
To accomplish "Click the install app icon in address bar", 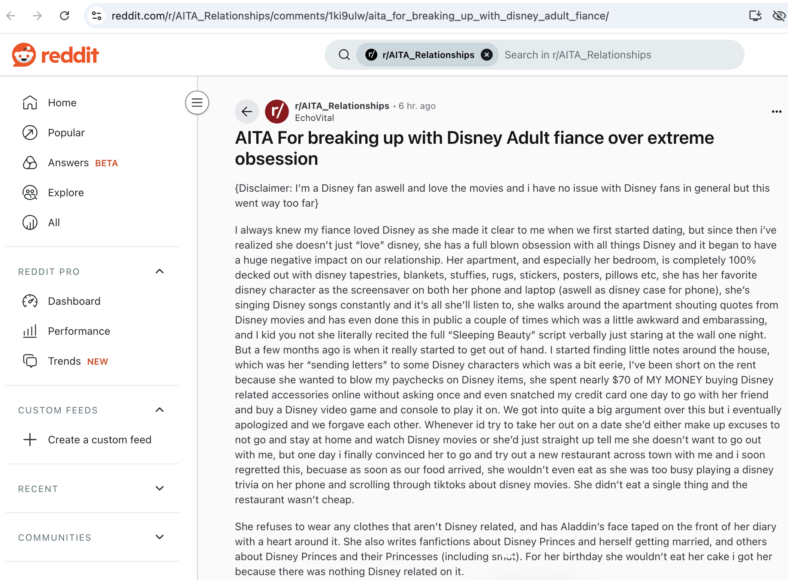I will [755, 16].
